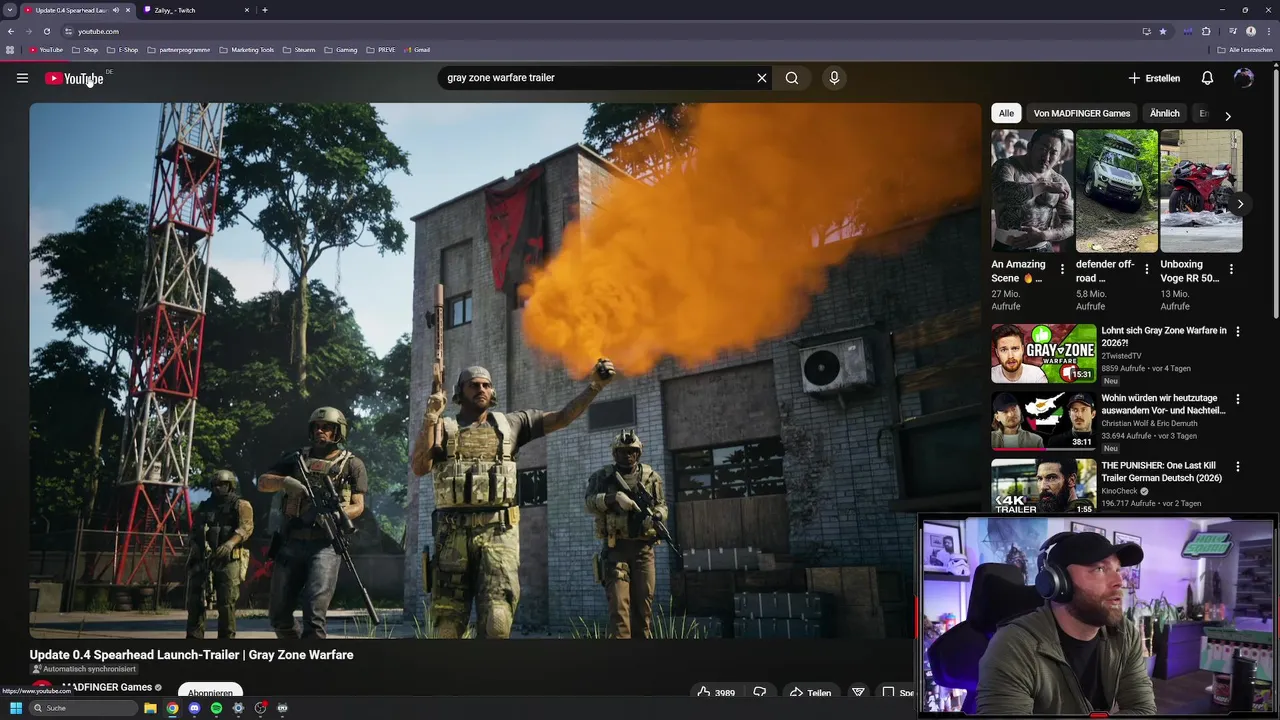Switch to the 'Zallyy_ - Twitch' browser tab
Viewport: 1280px width, 720px height.
pyautogui.click(x=195, y=10)
